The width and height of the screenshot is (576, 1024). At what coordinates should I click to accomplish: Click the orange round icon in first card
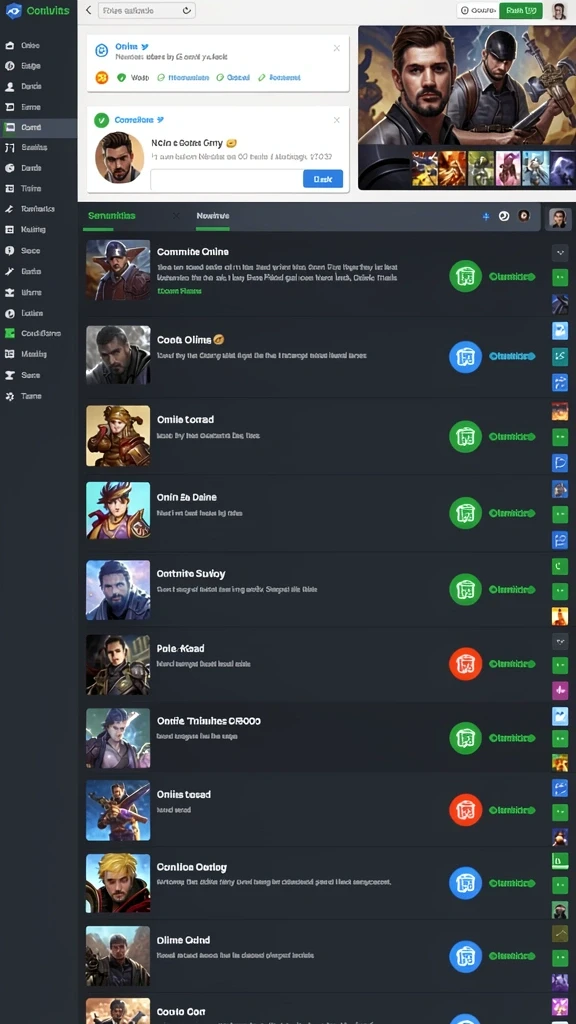(x=102, y=77)
